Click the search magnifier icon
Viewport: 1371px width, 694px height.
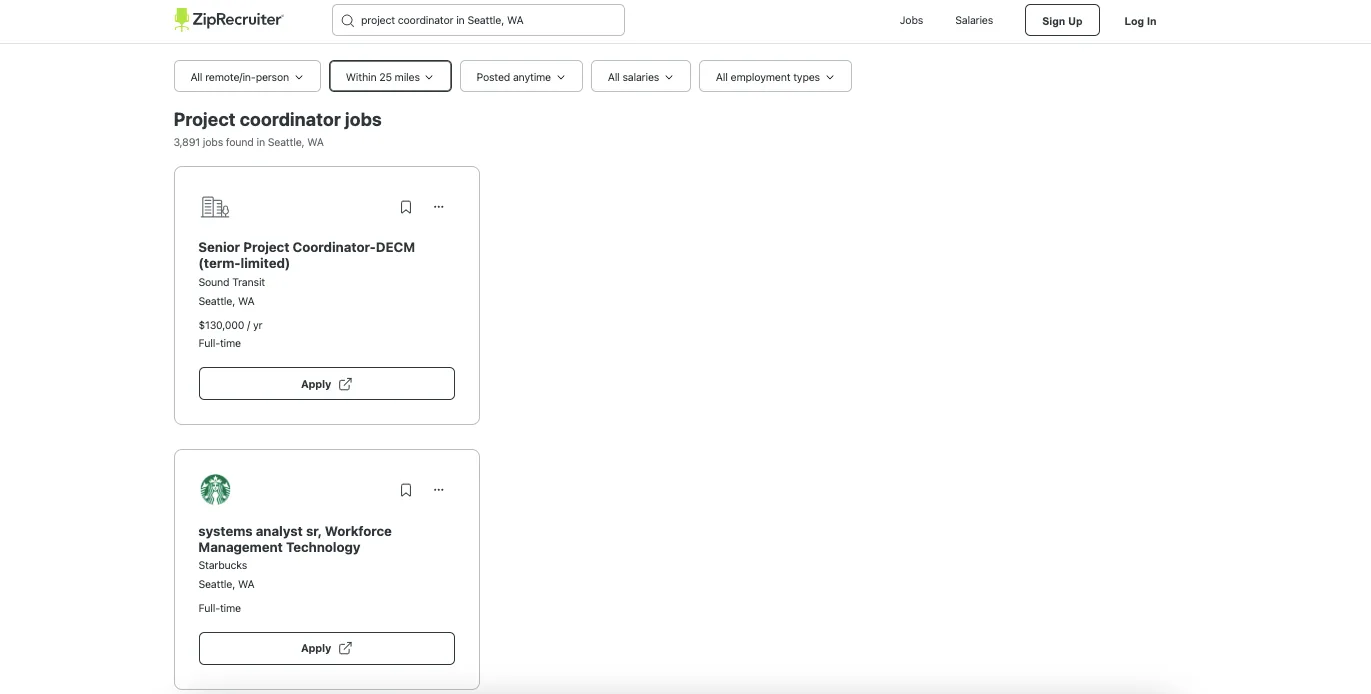tap(347, 20)
